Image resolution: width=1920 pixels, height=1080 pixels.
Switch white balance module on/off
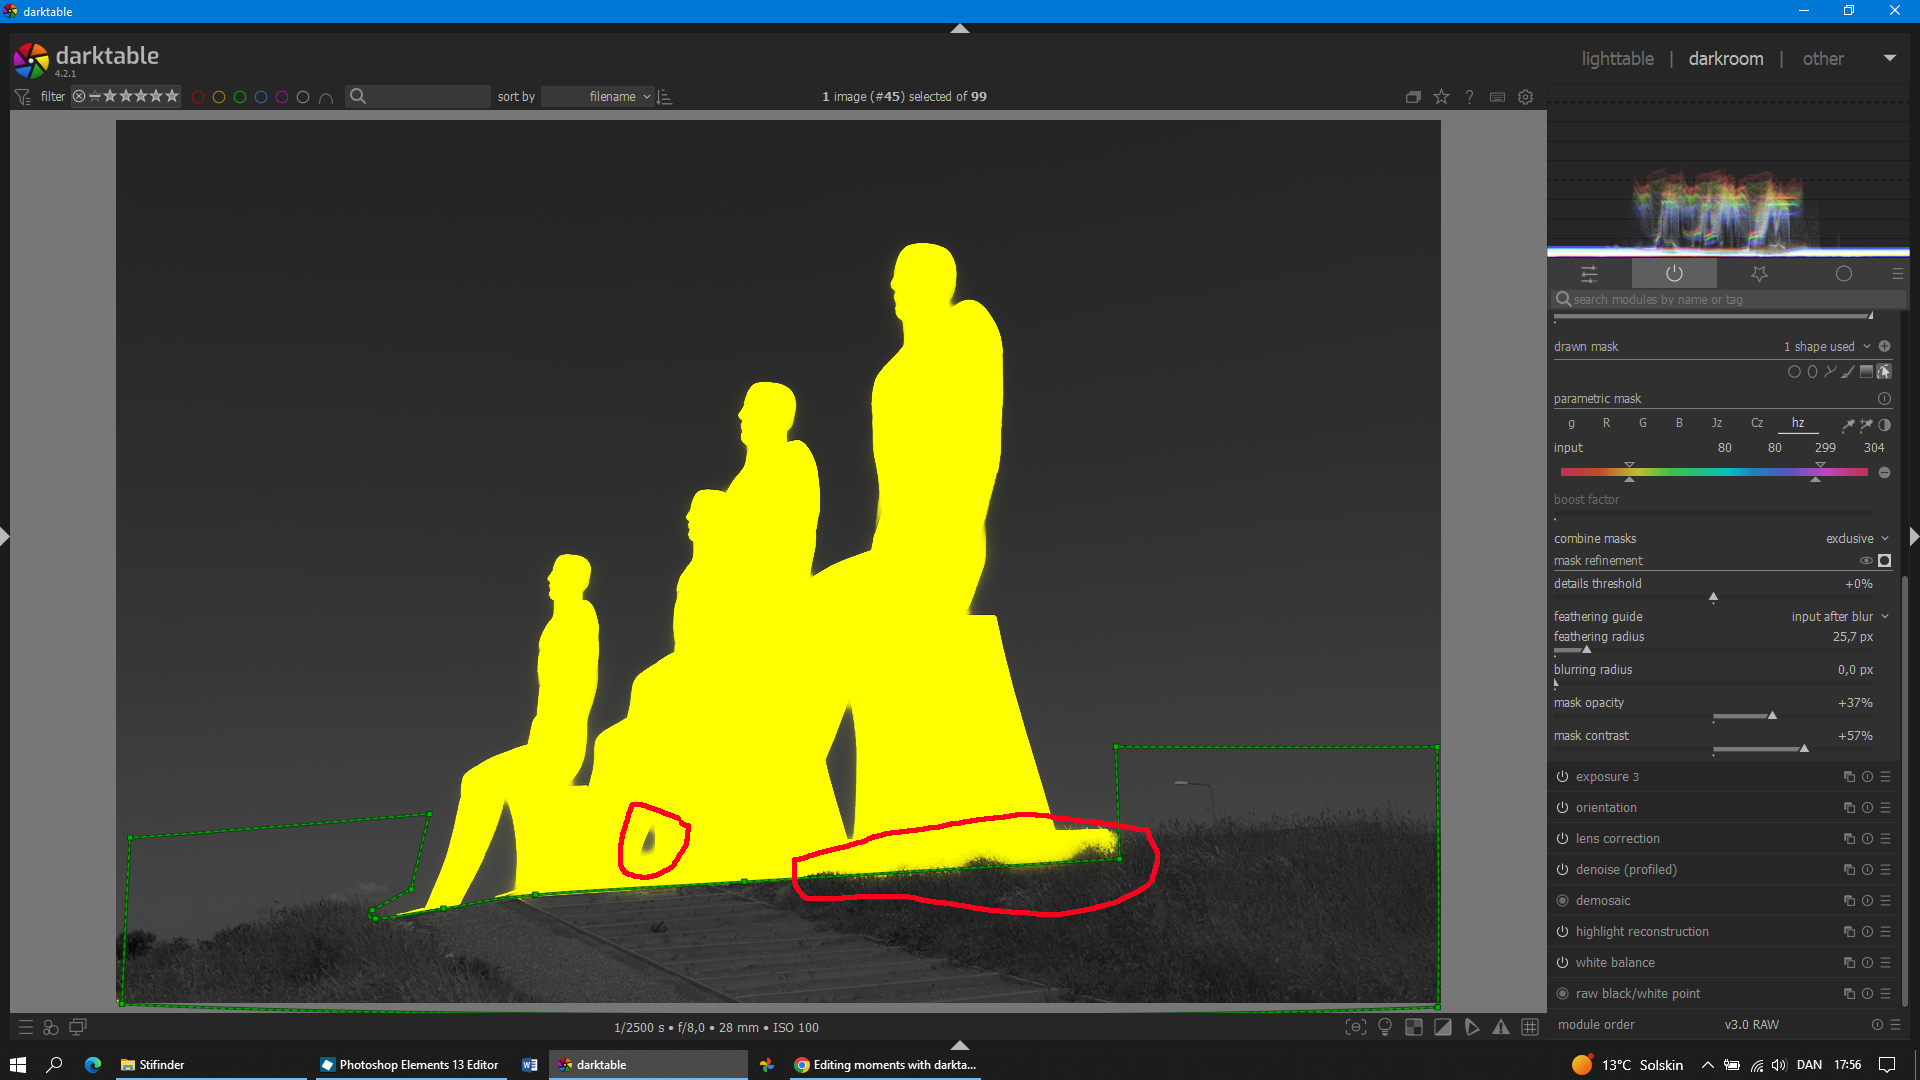[1562, 962]
